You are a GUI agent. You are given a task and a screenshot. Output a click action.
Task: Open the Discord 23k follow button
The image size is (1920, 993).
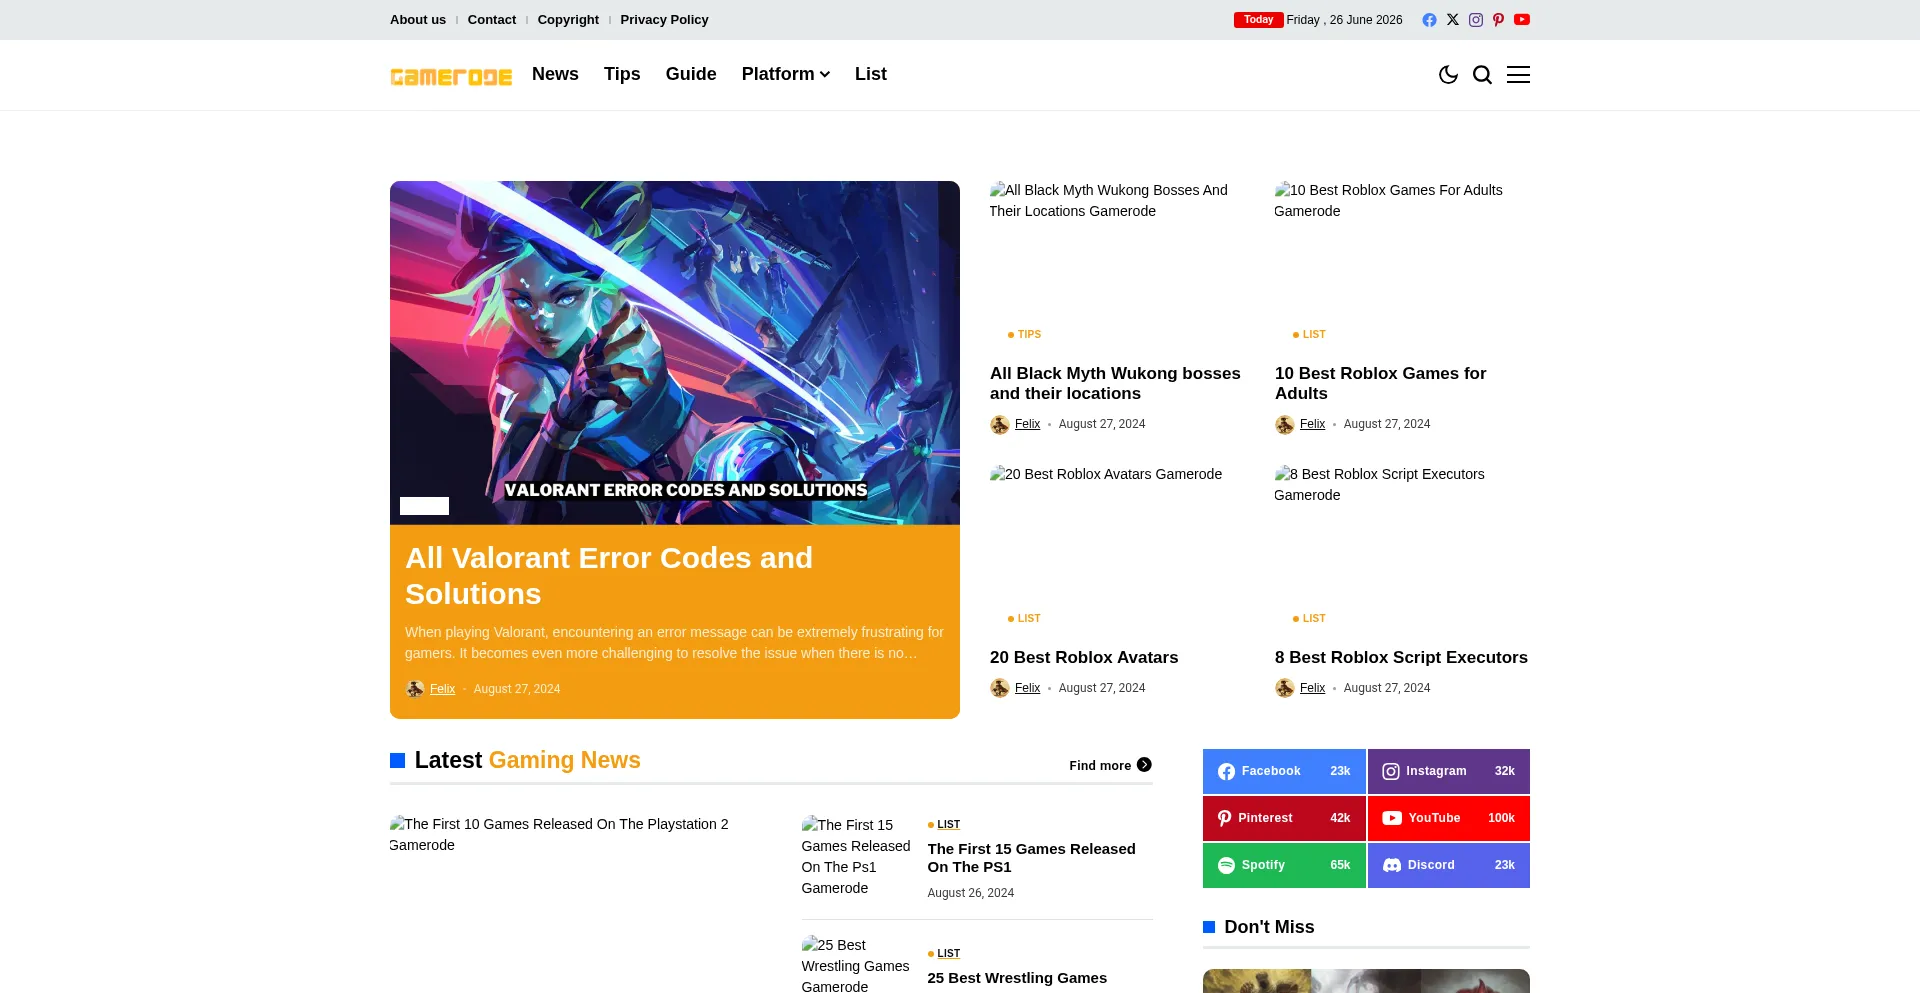(1449, 865)
